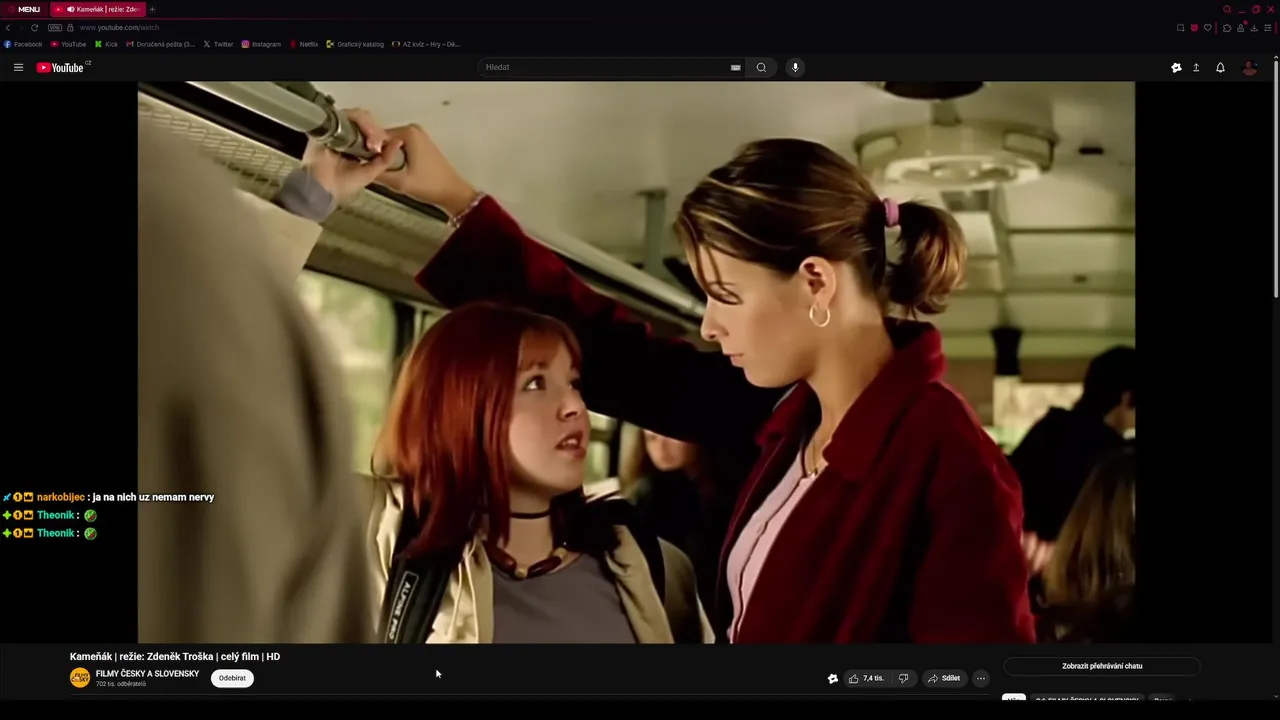This screenshot has width=1280, height=720.
Task: Open the YouTube bookmark
Action: pos(68,44)
